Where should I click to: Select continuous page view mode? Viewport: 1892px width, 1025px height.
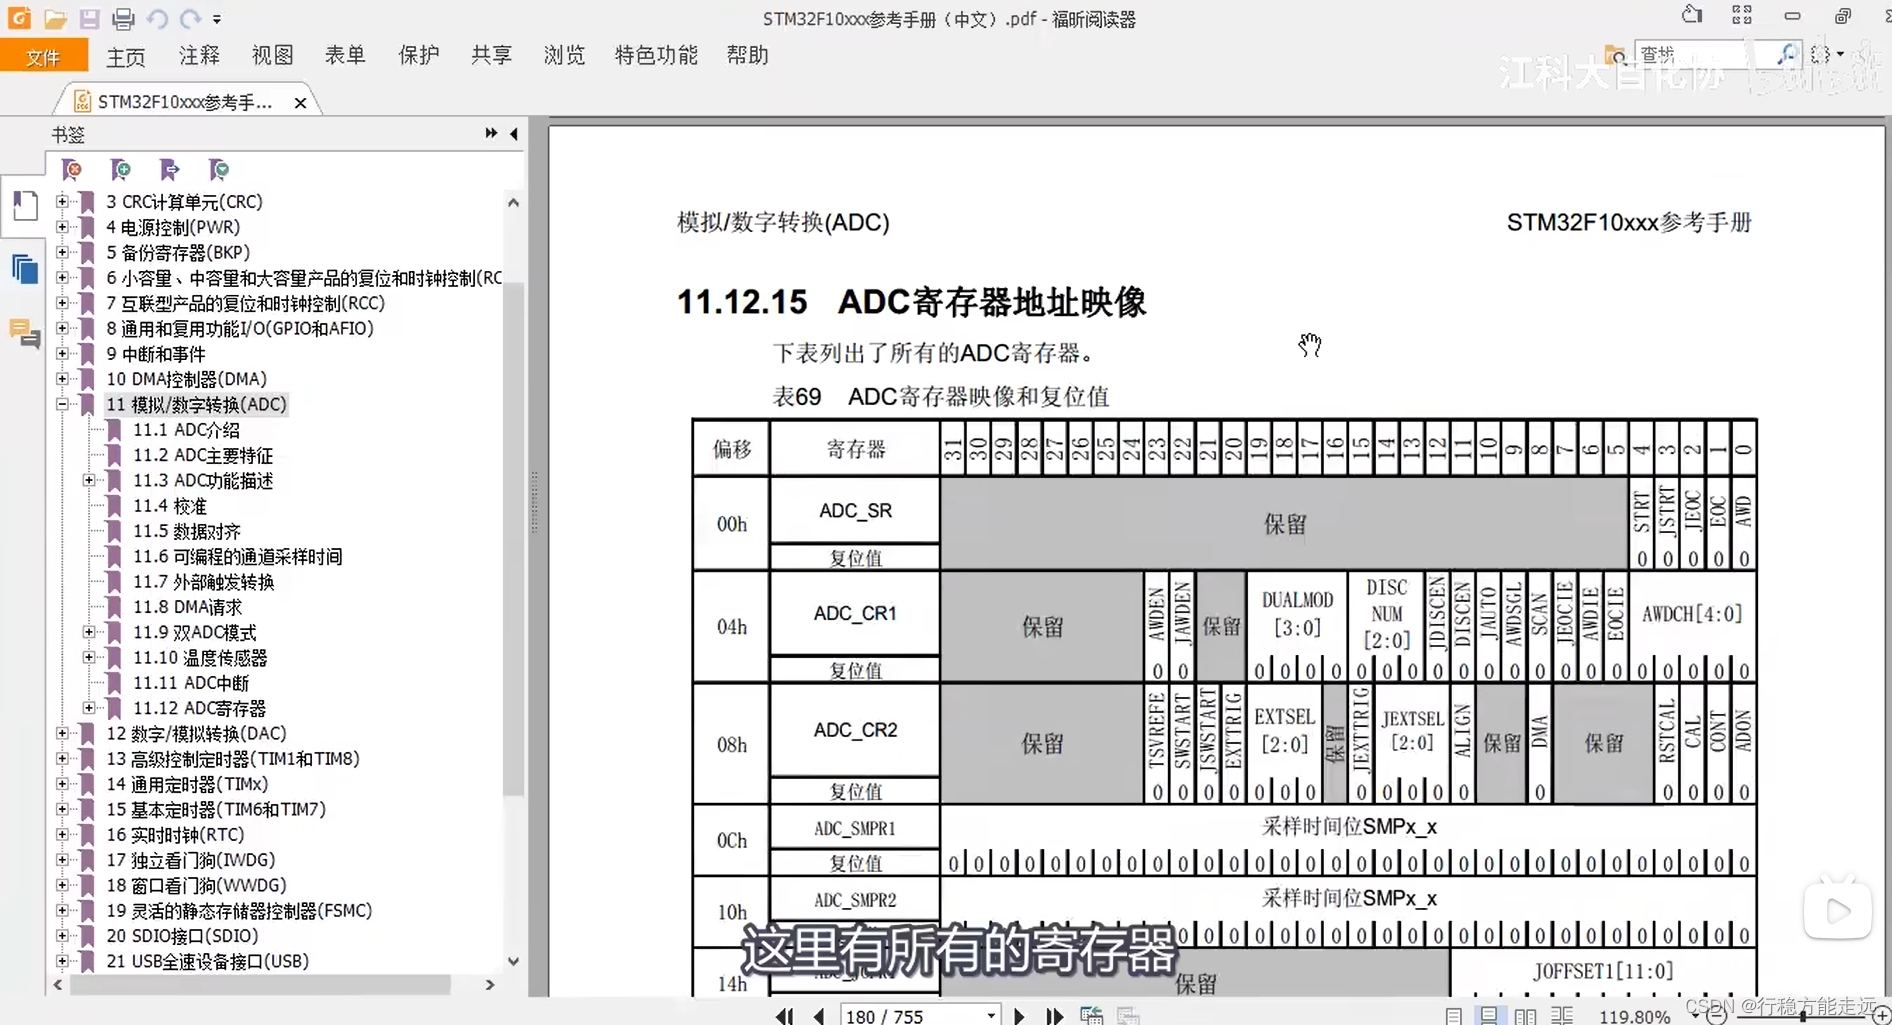coord(1489,1016)
